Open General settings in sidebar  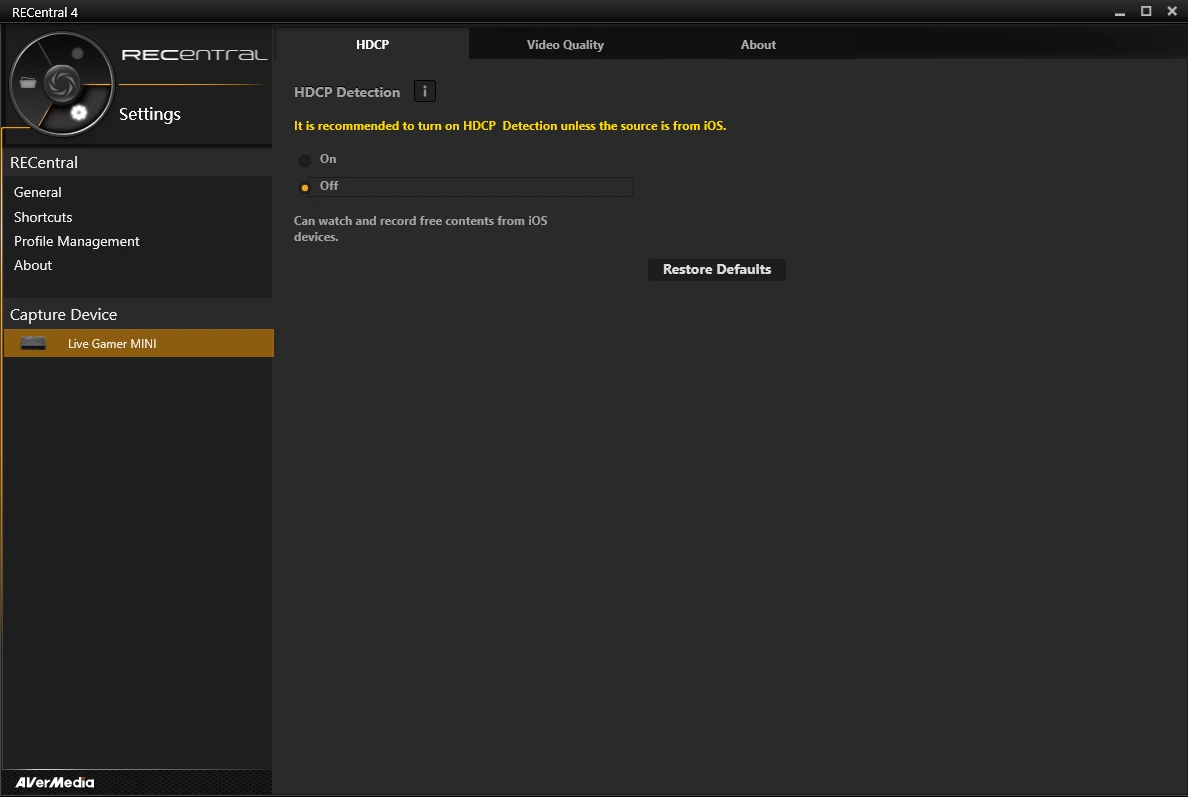coord(38,192)
